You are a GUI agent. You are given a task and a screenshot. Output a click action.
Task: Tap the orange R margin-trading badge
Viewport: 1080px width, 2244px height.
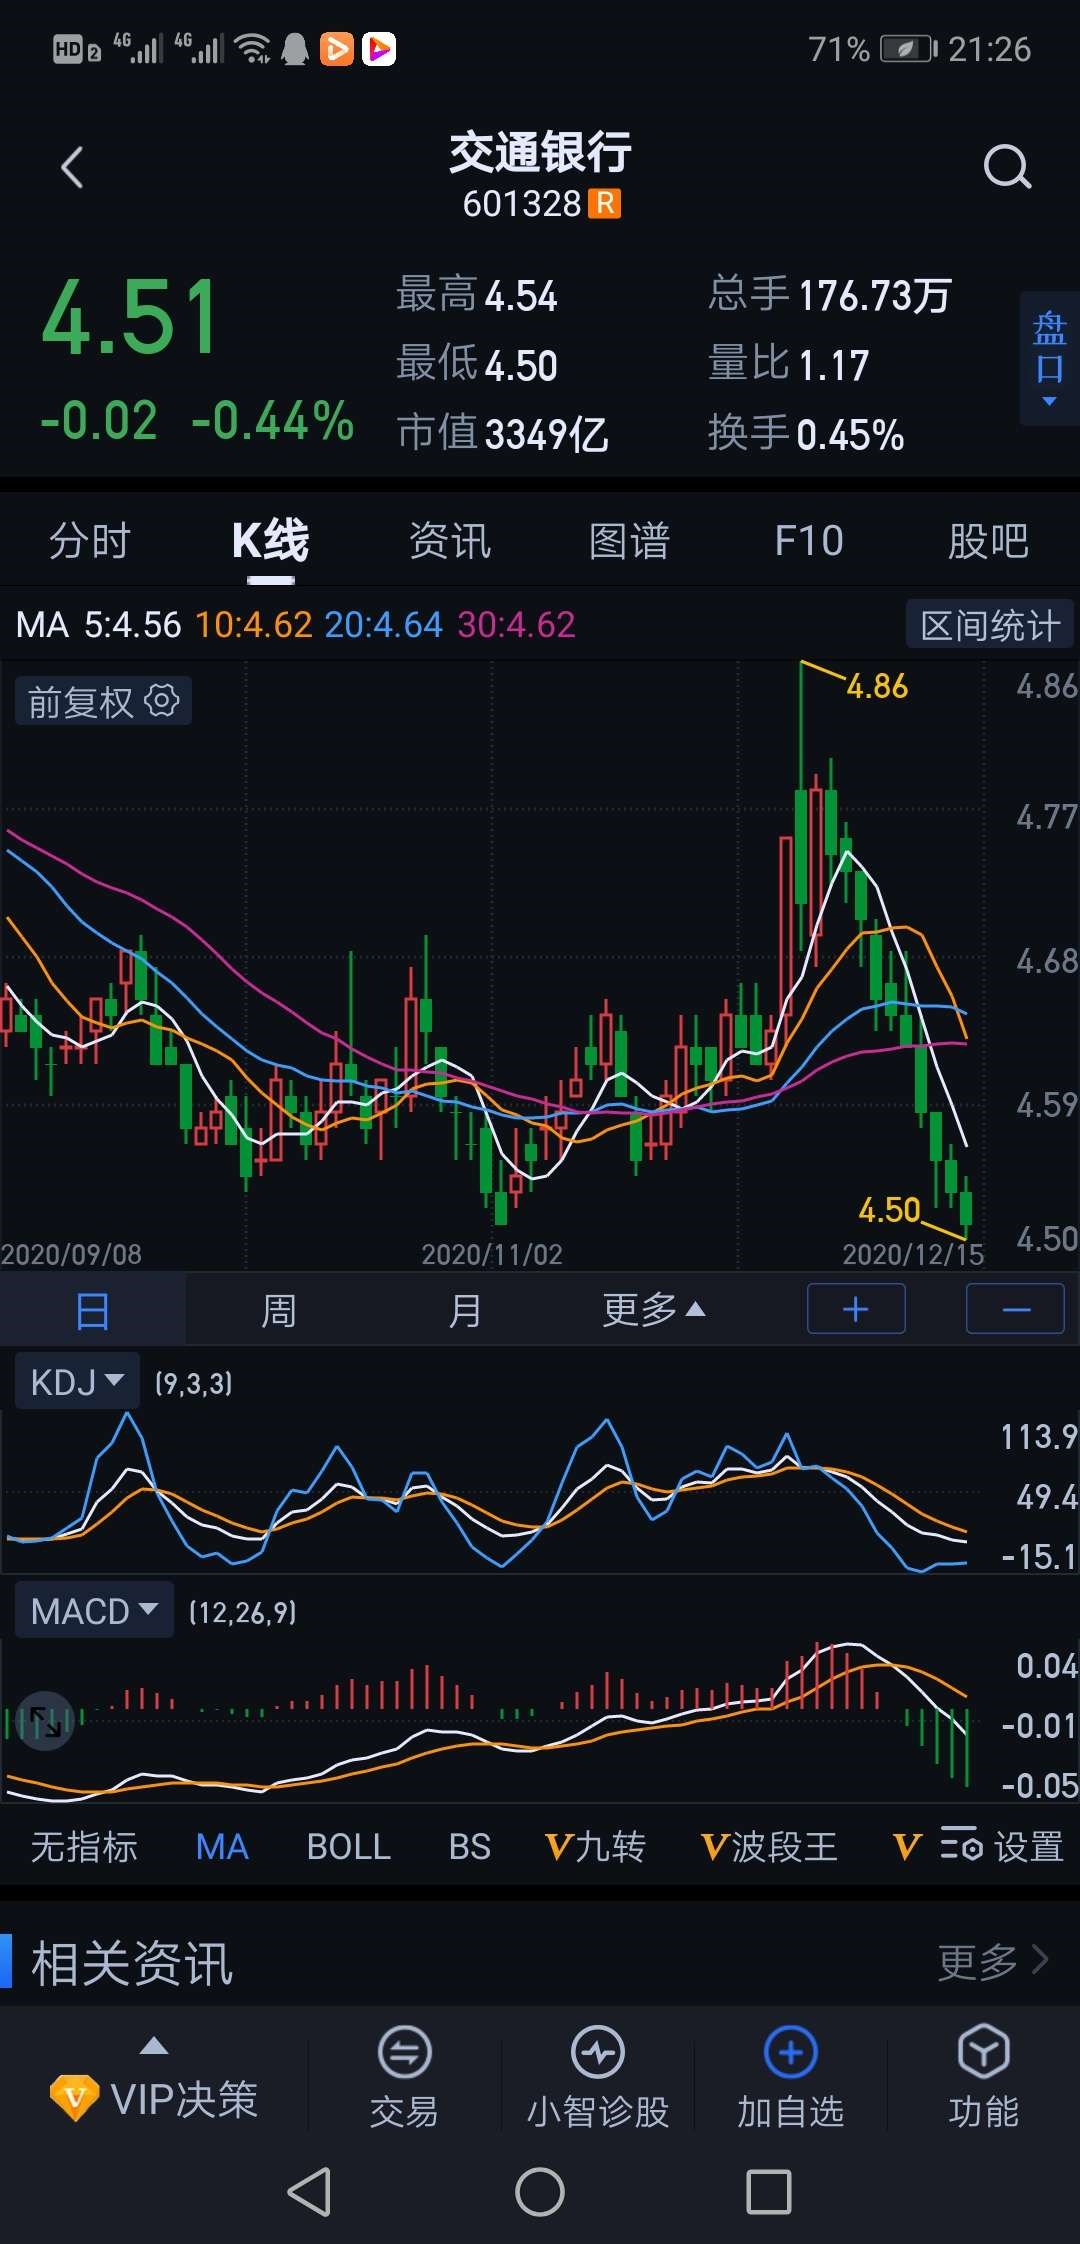coord(604,203)
